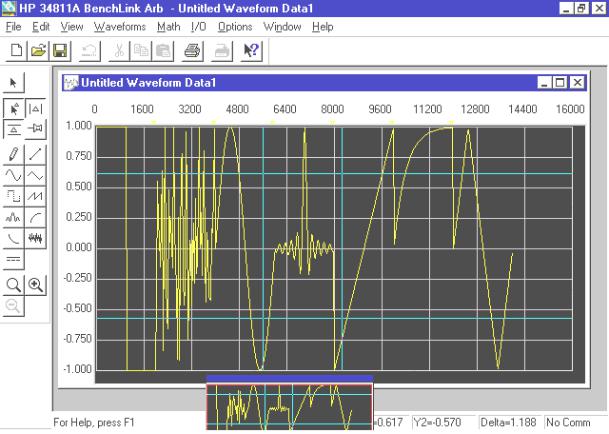
Task: Select the clip/limit marker tool
Action: (35, 128)
